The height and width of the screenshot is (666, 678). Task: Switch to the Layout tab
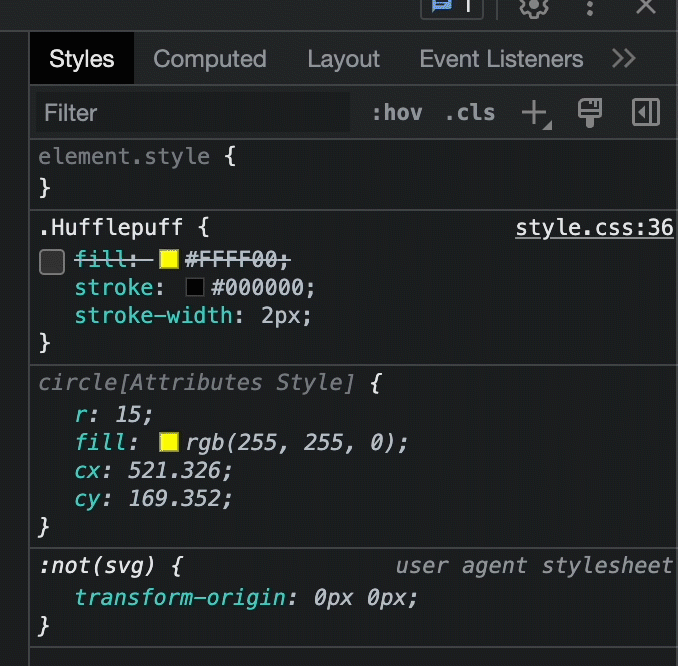click(343, 59)
